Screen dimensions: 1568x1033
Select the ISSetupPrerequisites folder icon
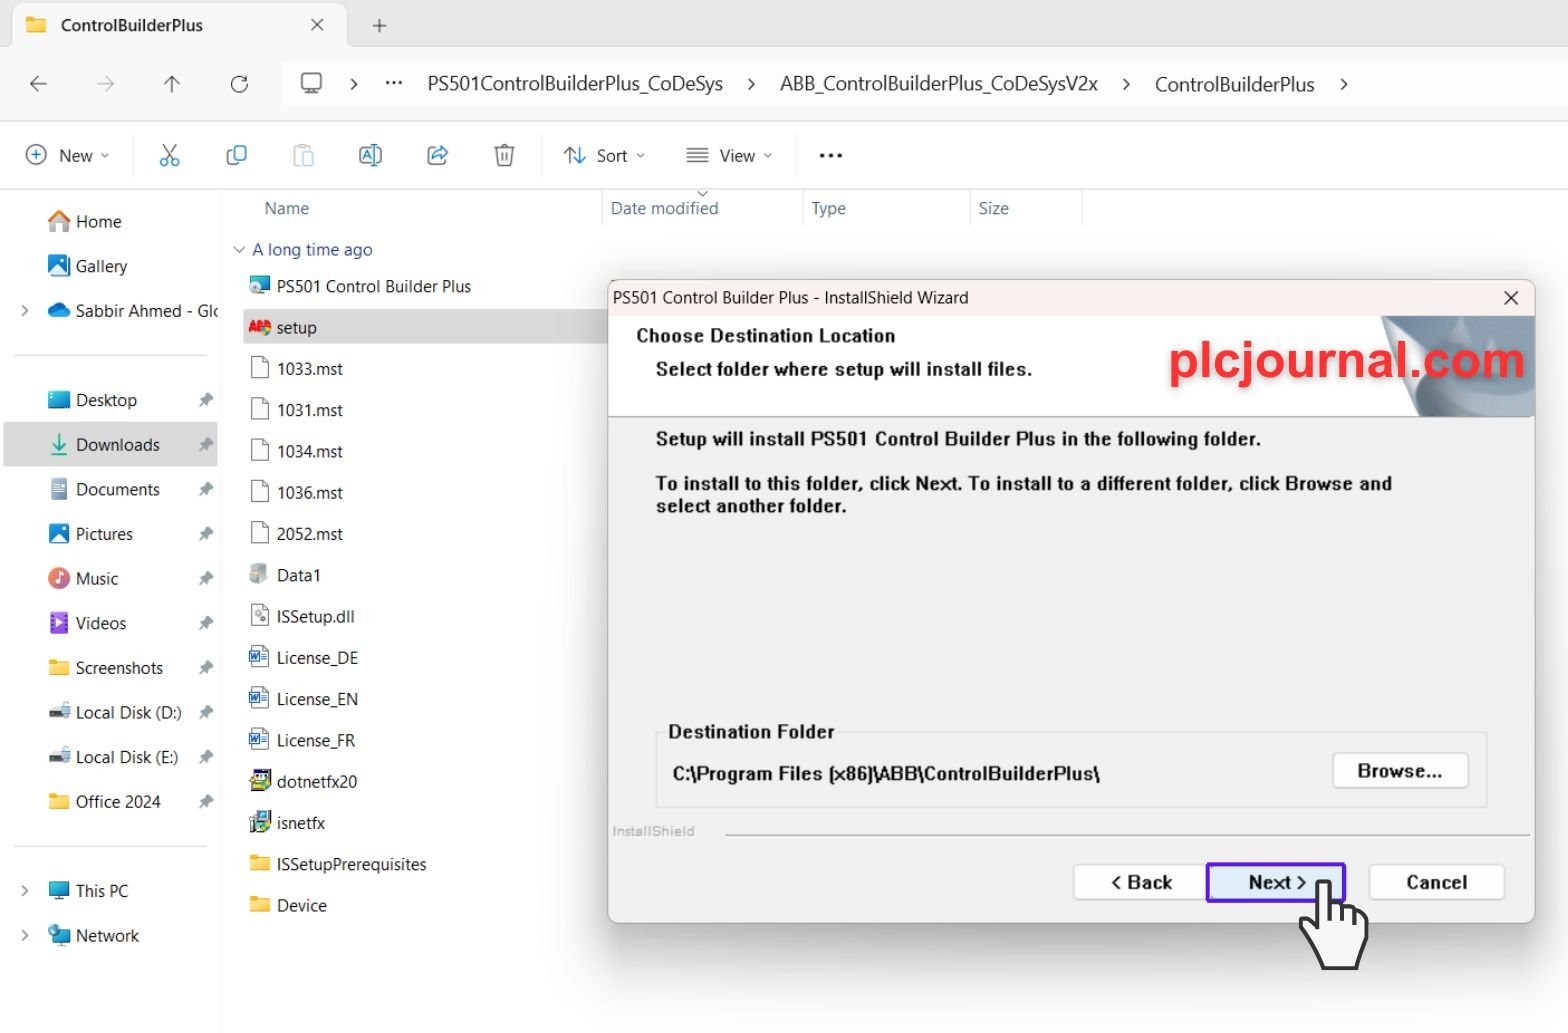point(260,863)
